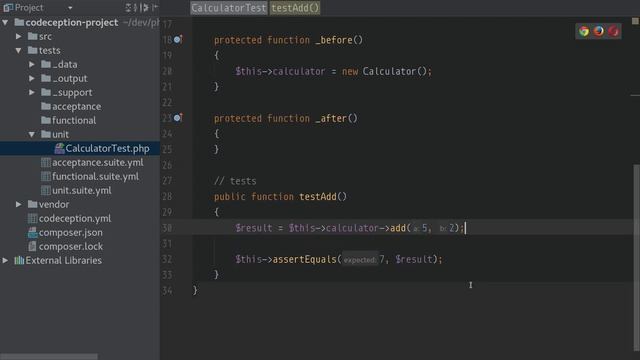Open in Chrome browser icon
640x360 pixels.
click(584, 31)
